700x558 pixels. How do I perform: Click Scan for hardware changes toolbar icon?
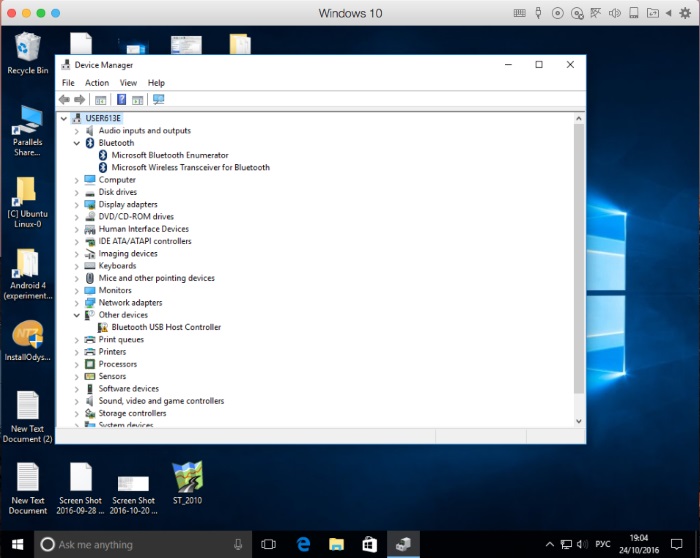point(158,100)
